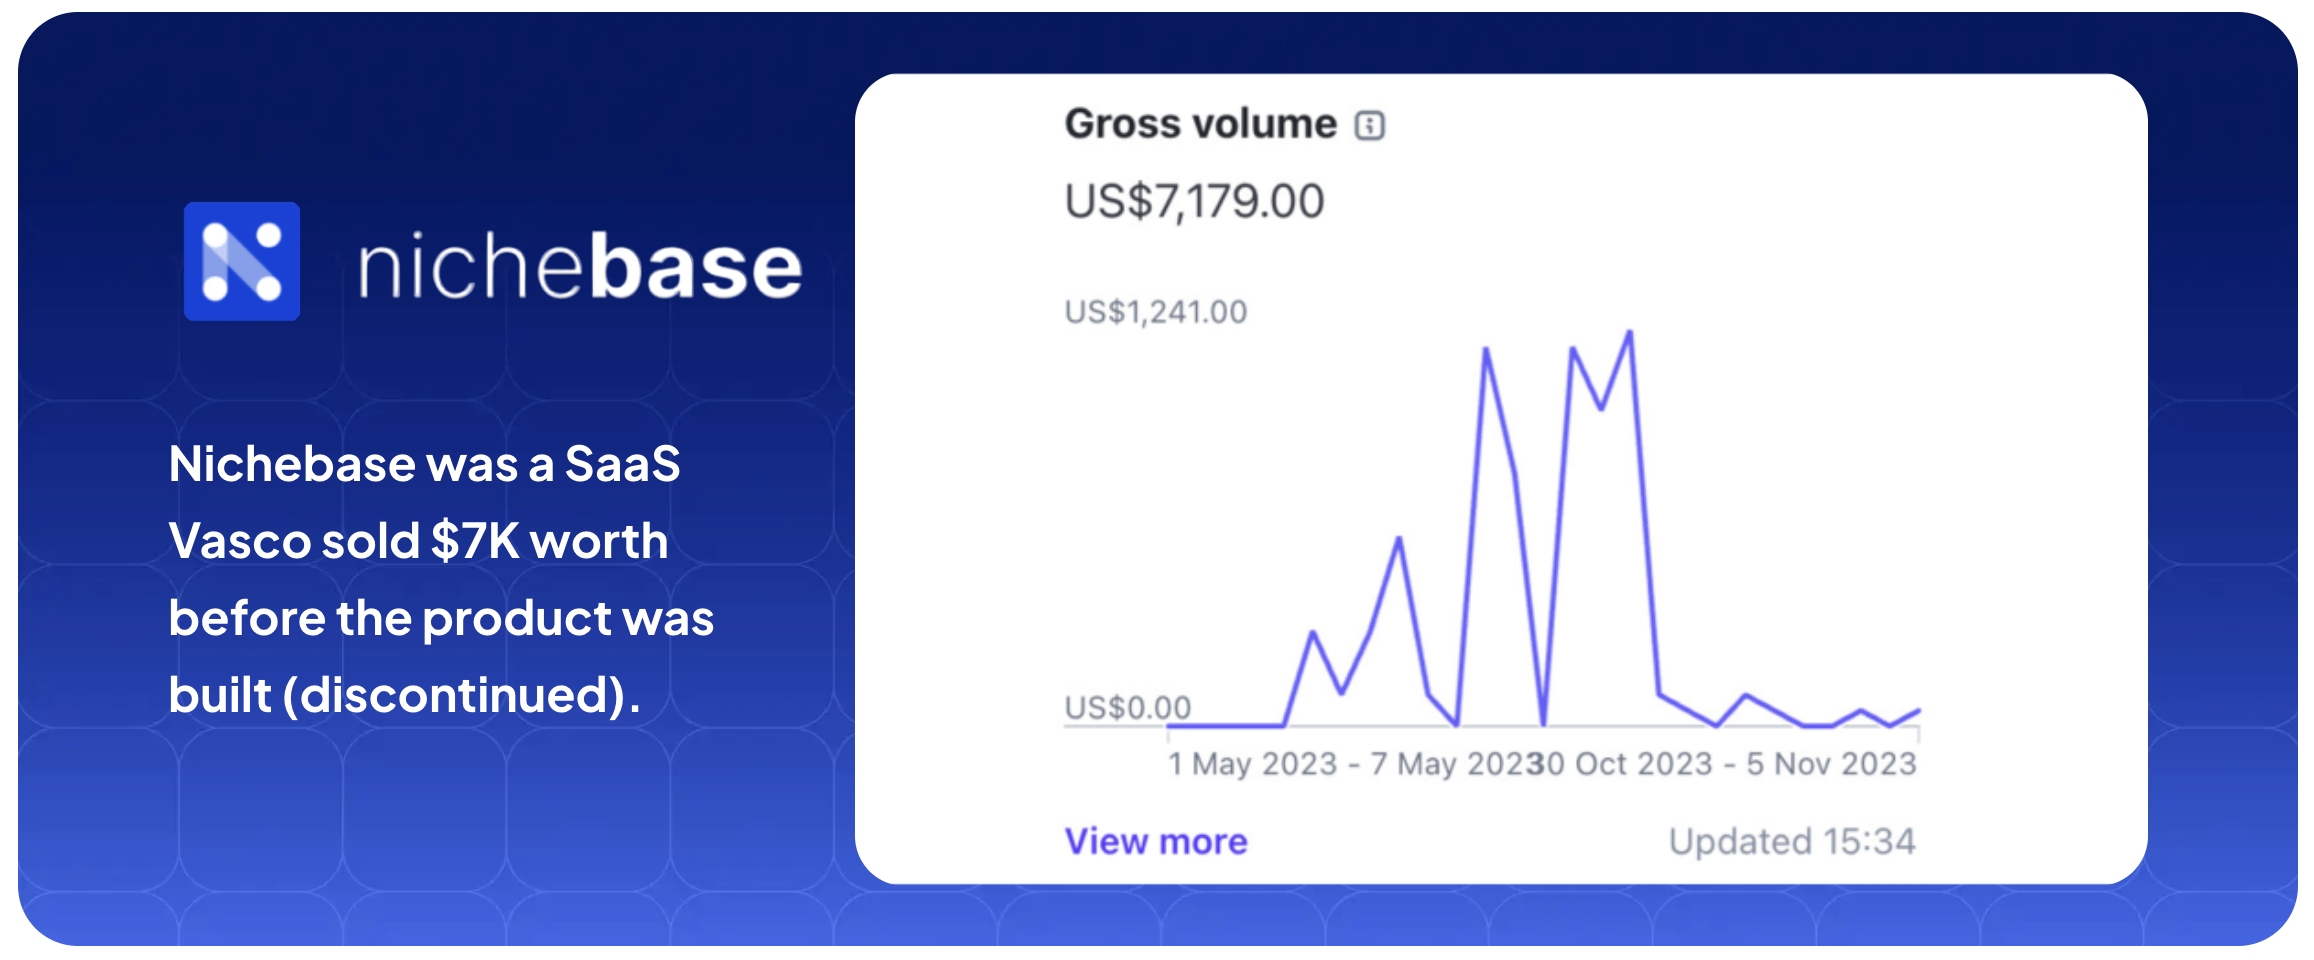Click the right end of the chart line
Image resolution: width=2314 pixels, height=960 pixels.
(1917, 711)
